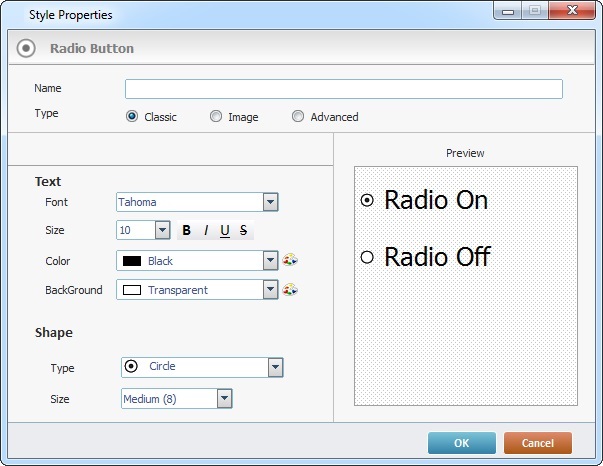Click the Radio On preview item

[x=425, y=200]
